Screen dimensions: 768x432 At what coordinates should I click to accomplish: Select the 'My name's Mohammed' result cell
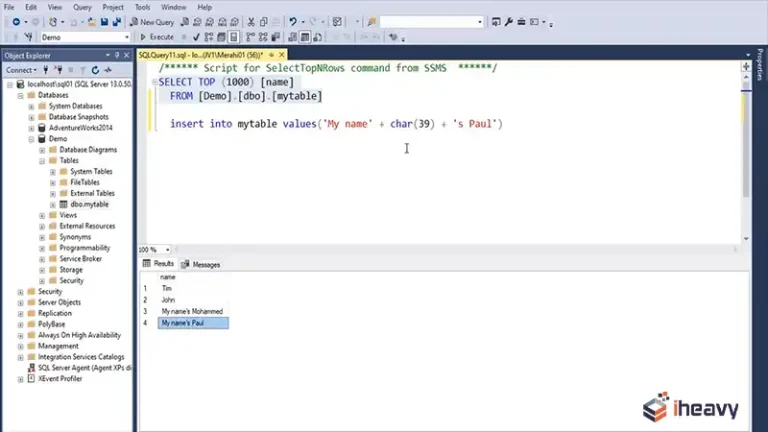pos(192,311)
